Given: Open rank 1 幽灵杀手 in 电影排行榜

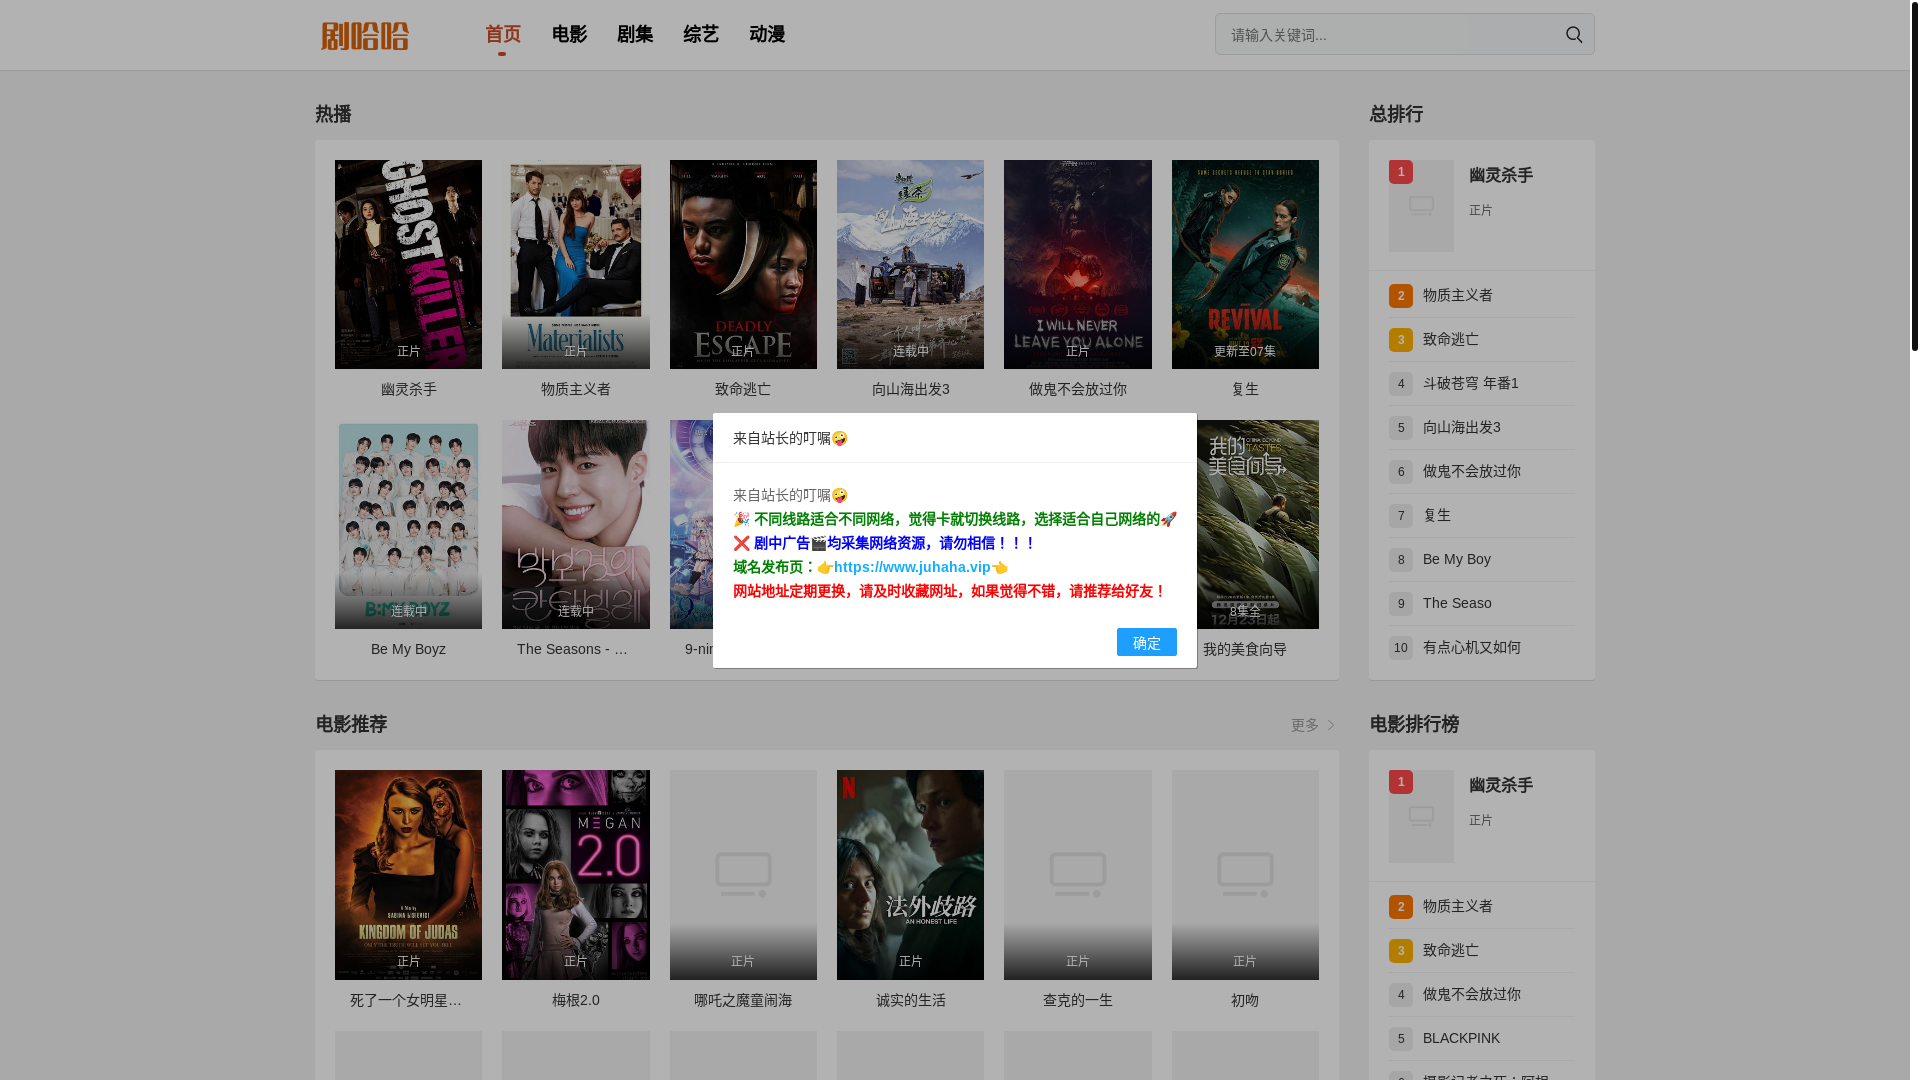Looking at the screenshot, I should (x=1500, y=785).
